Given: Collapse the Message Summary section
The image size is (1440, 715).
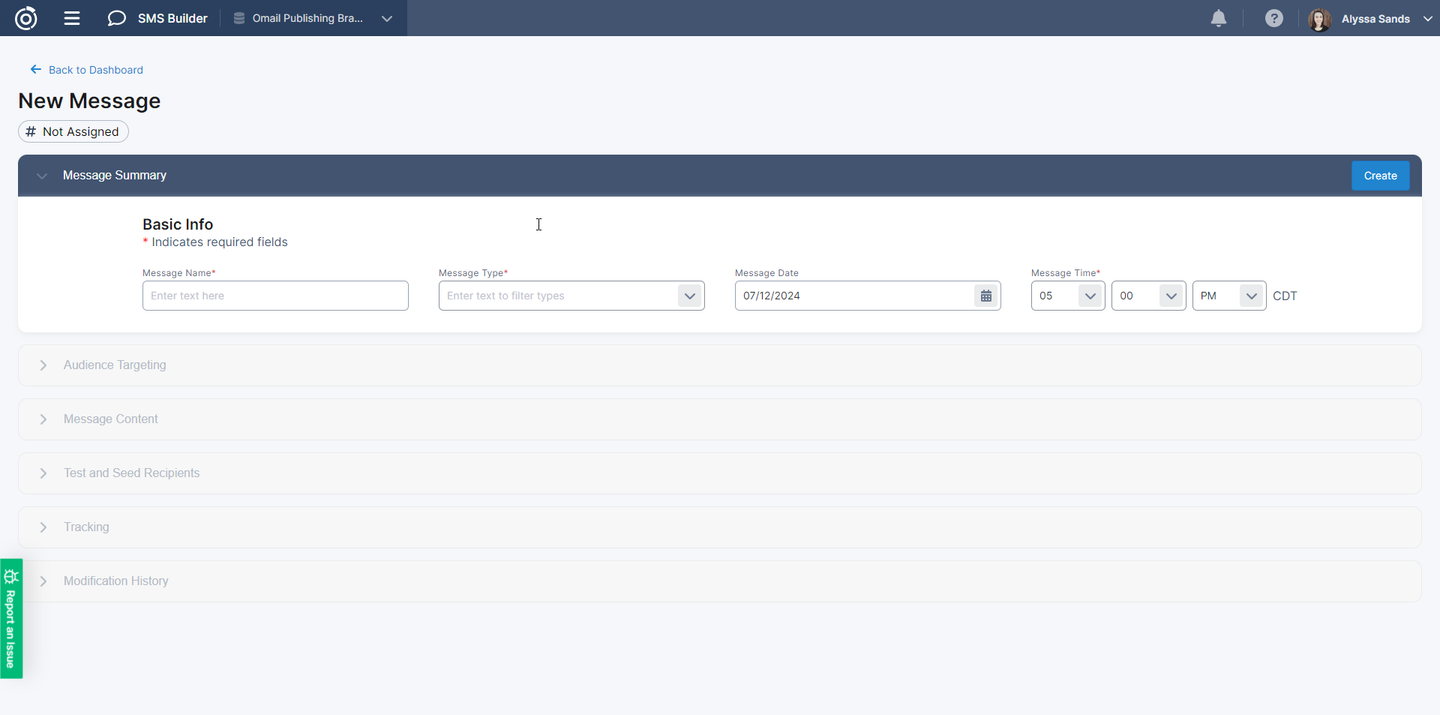Looking at the screenshot, I should (42, 176).
